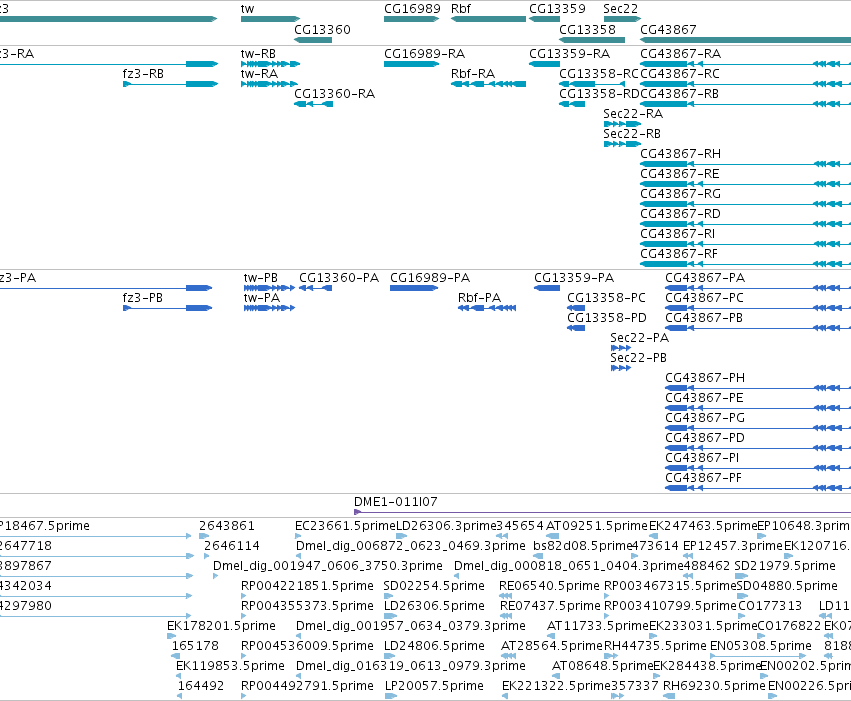851x701 pixels.
Task: Click the CG13360-RA transcript
Action: 313,104
